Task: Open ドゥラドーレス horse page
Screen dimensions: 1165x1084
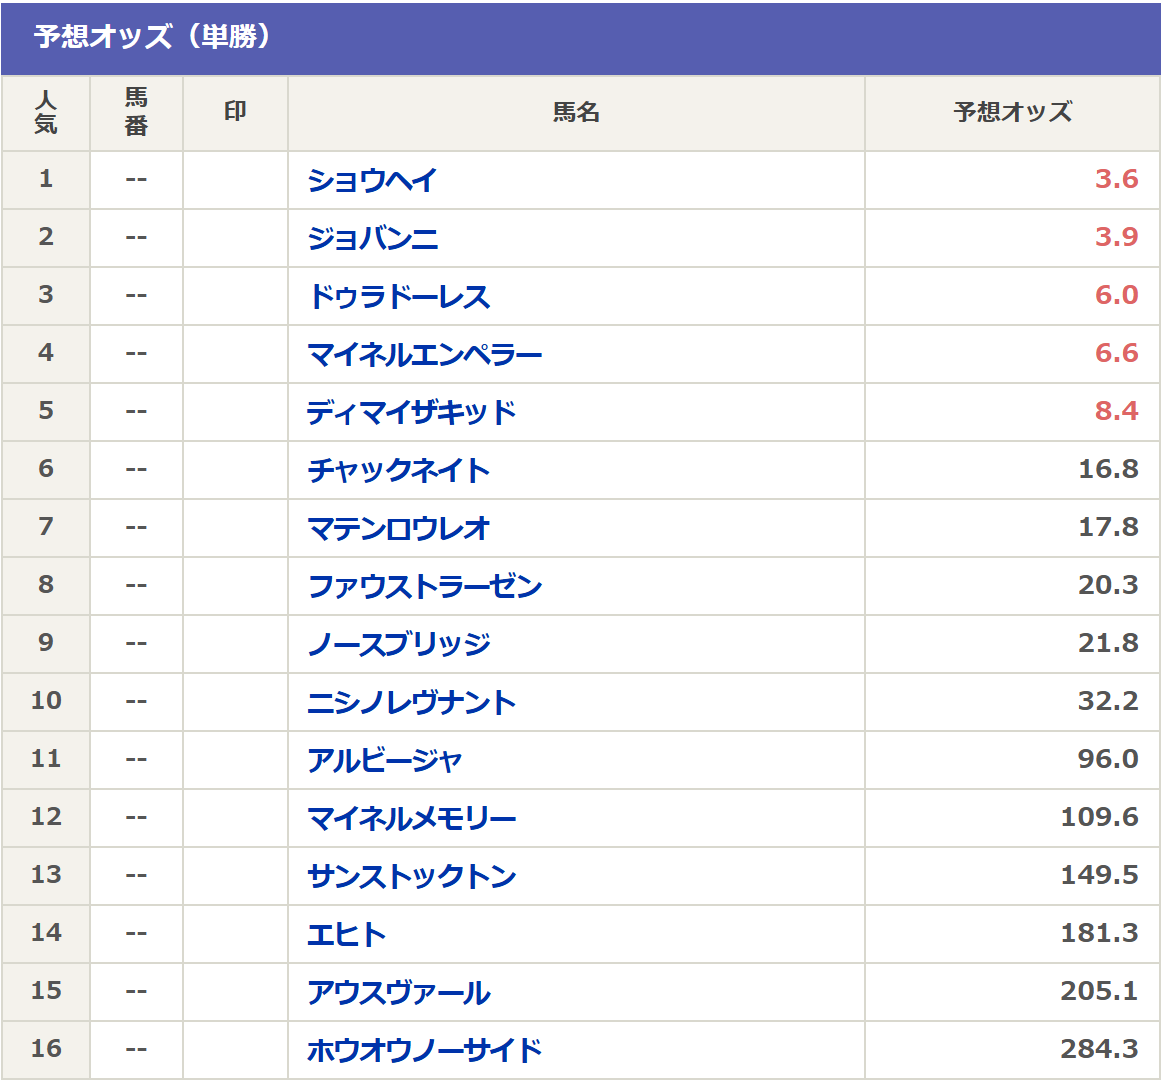Action: (x=398, y=296)
